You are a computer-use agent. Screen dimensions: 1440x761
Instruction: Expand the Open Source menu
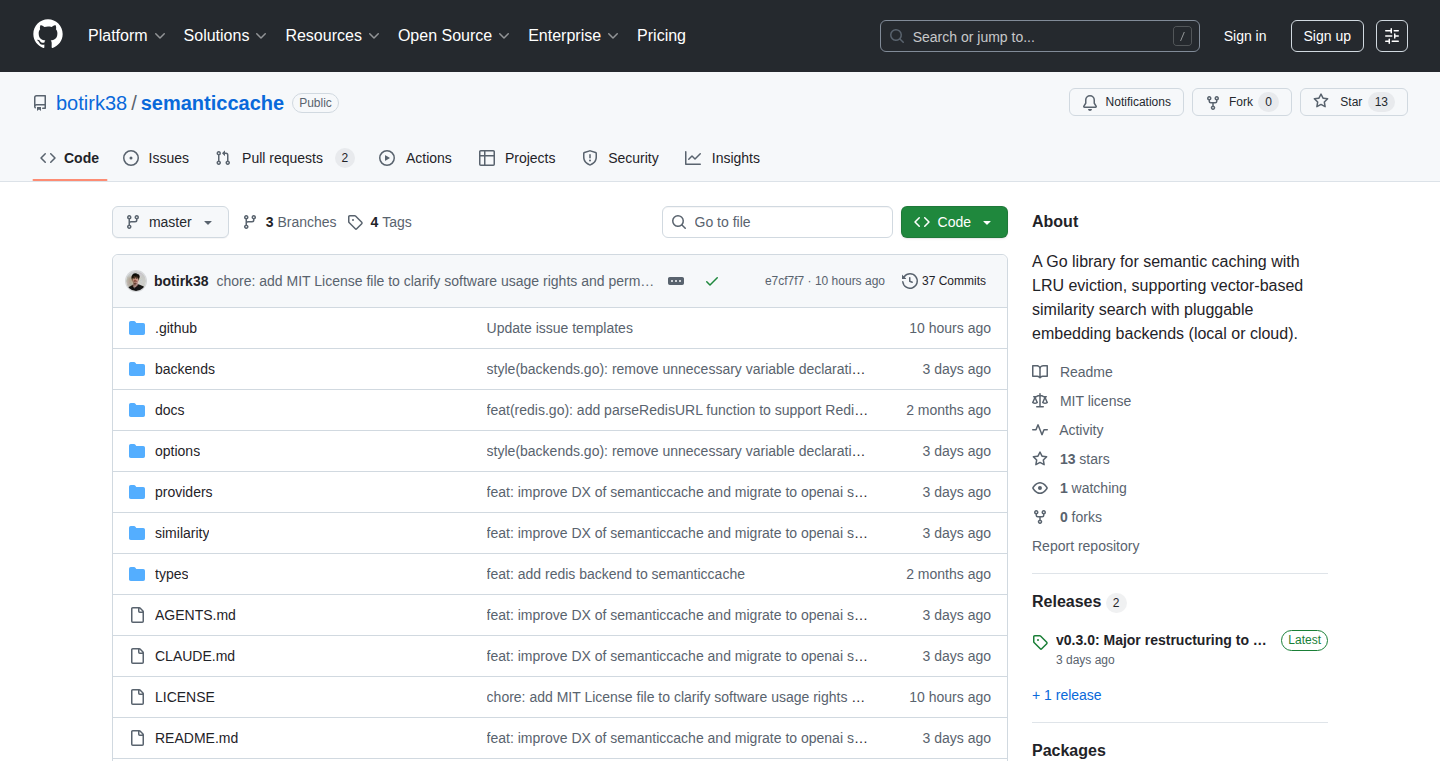[454, 35]
